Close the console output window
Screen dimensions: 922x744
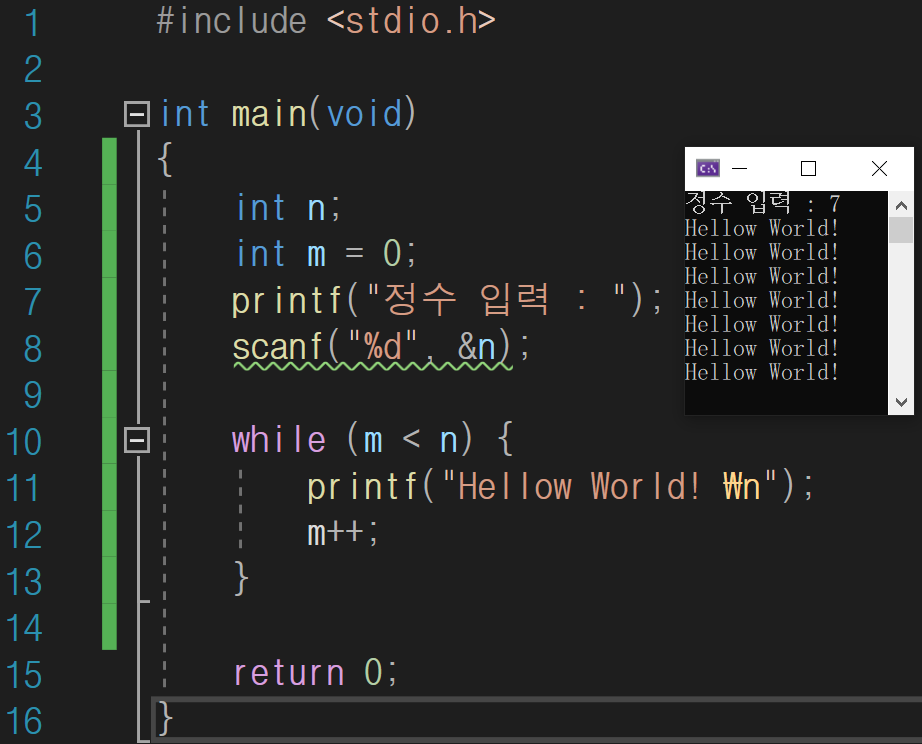coord(879,169)
